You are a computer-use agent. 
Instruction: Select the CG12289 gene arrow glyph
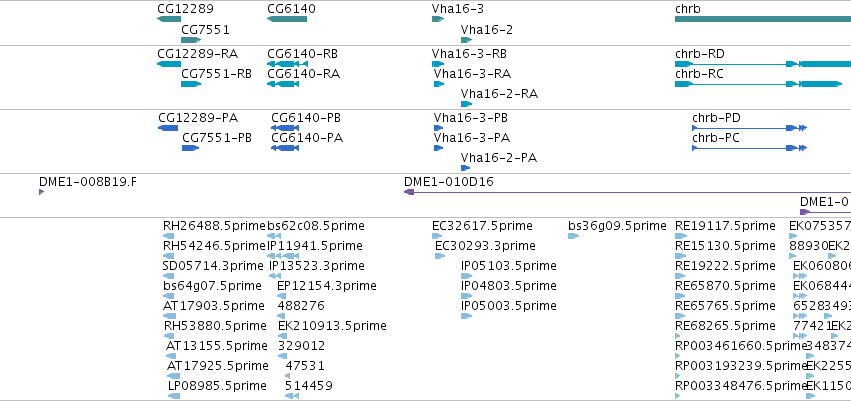pos(169,19)
